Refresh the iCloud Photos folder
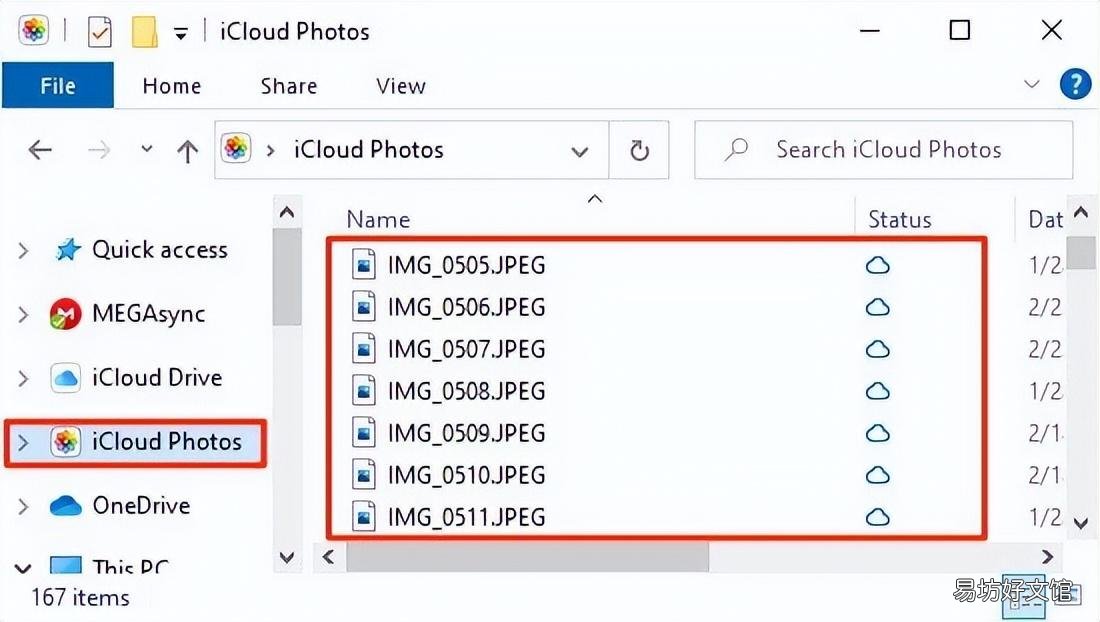Image resolution: width=1100 pixels, height=622 pixels. pyautogui.click(x=639, y=150)
